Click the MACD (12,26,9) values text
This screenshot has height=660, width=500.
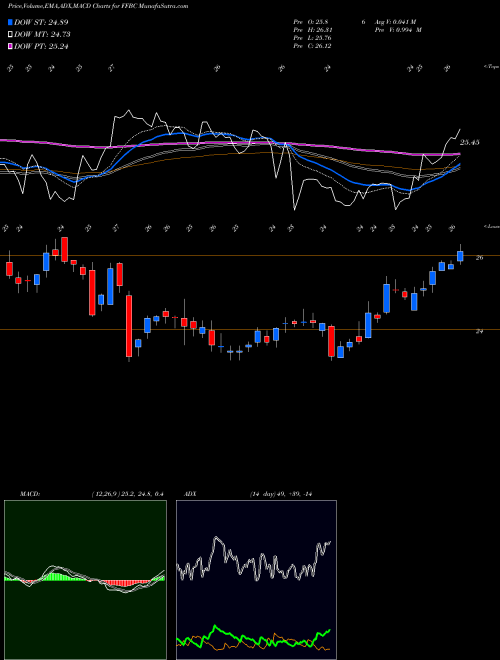(127, 494)
